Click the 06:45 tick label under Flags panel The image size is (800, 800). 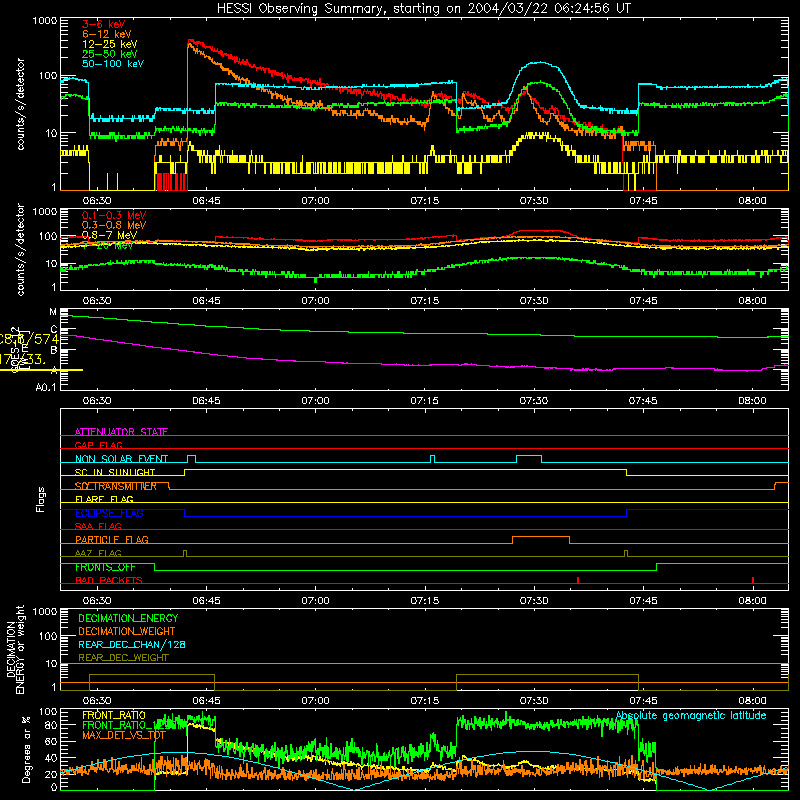click(x=206, y=601)
